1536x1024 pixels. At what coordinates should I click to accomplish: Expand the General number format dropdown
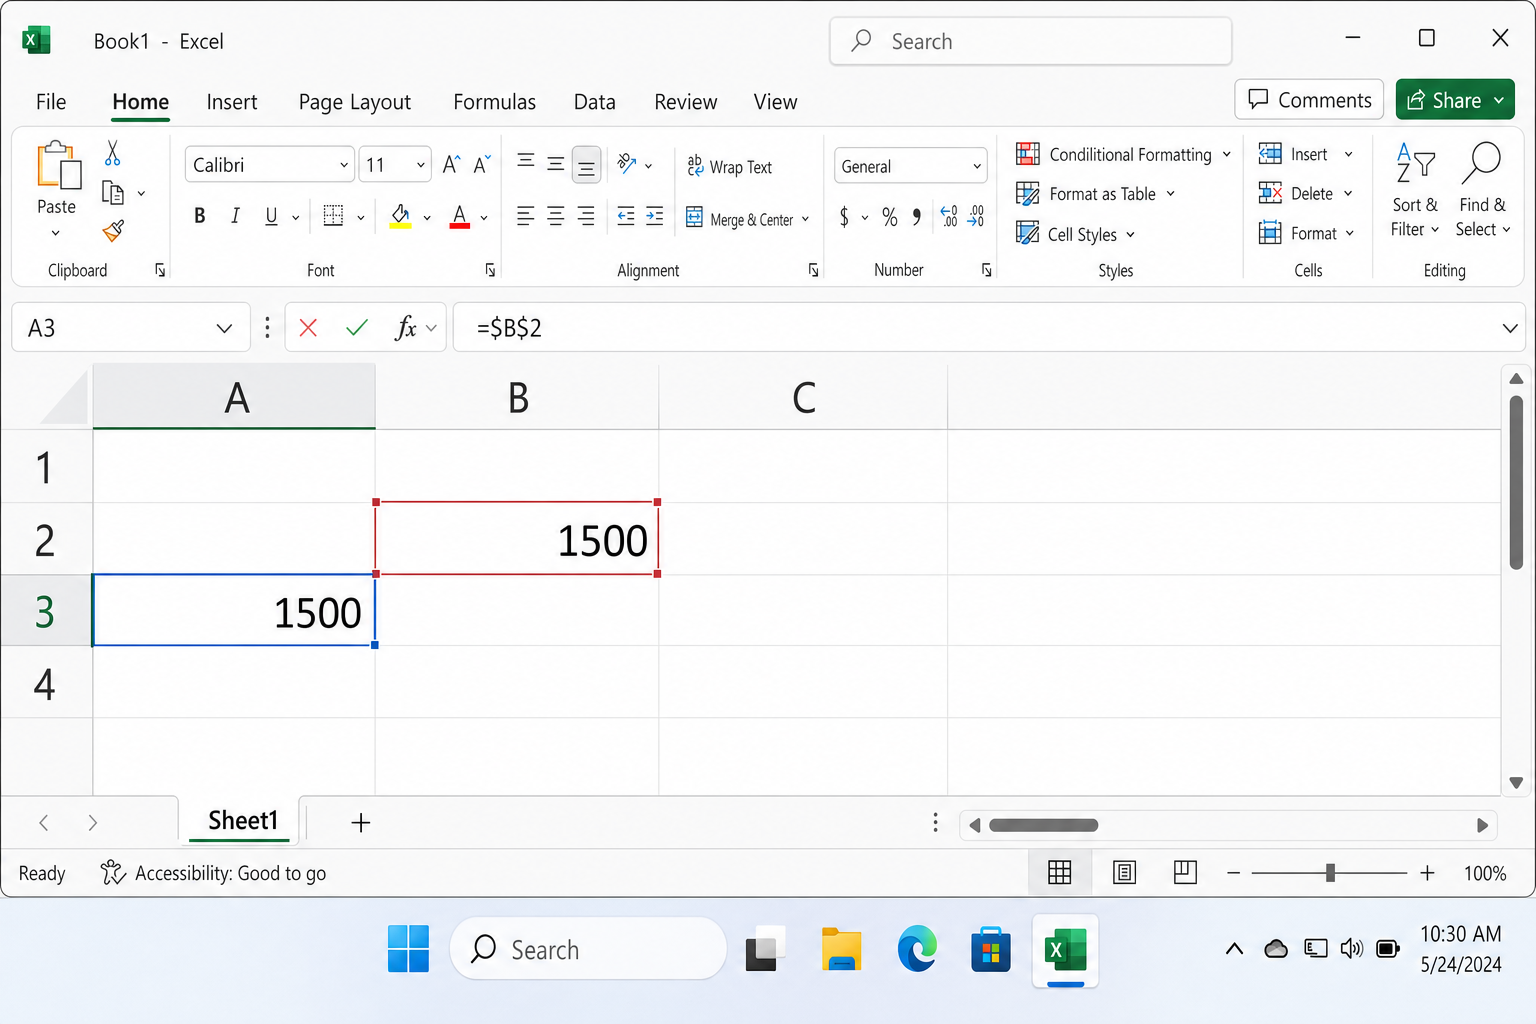coord(977,167)
